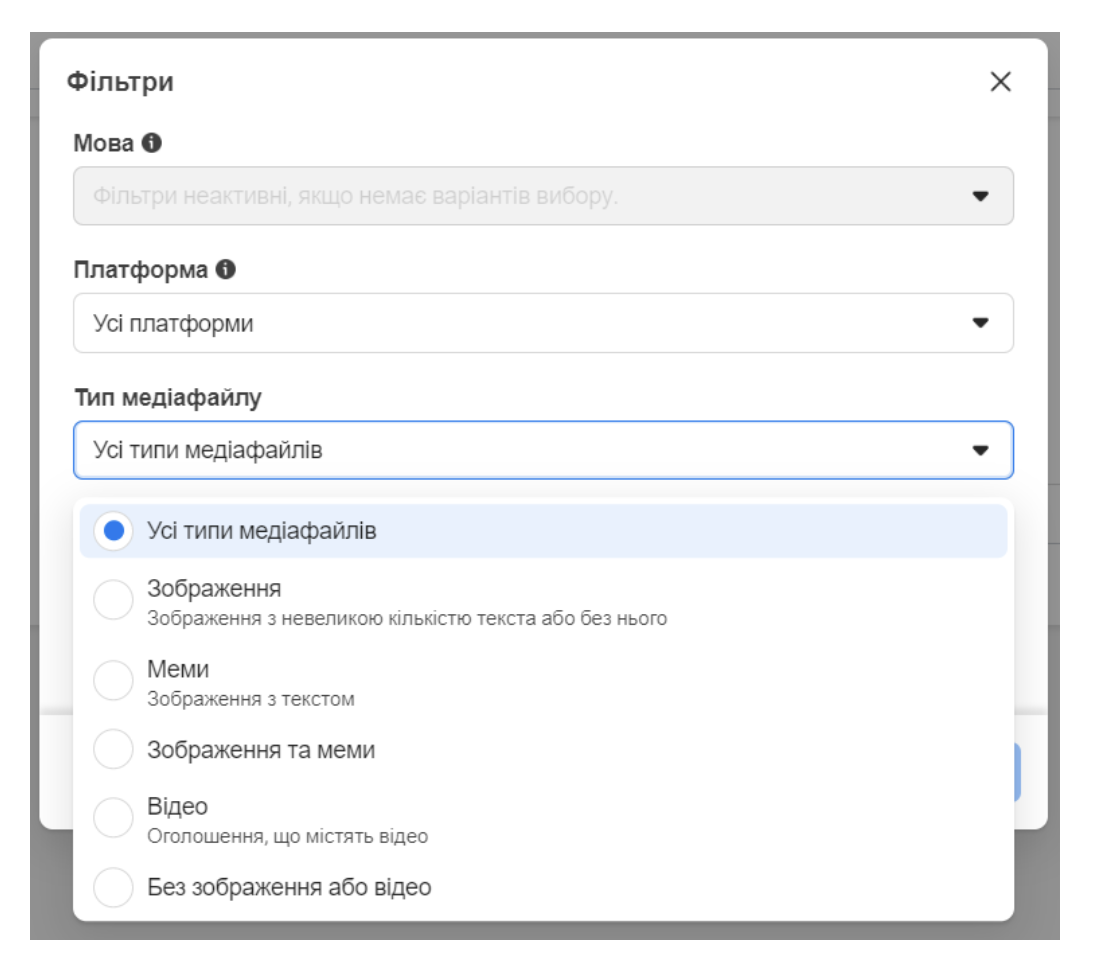Click the Фільтри dialog title

click(120, 82)
